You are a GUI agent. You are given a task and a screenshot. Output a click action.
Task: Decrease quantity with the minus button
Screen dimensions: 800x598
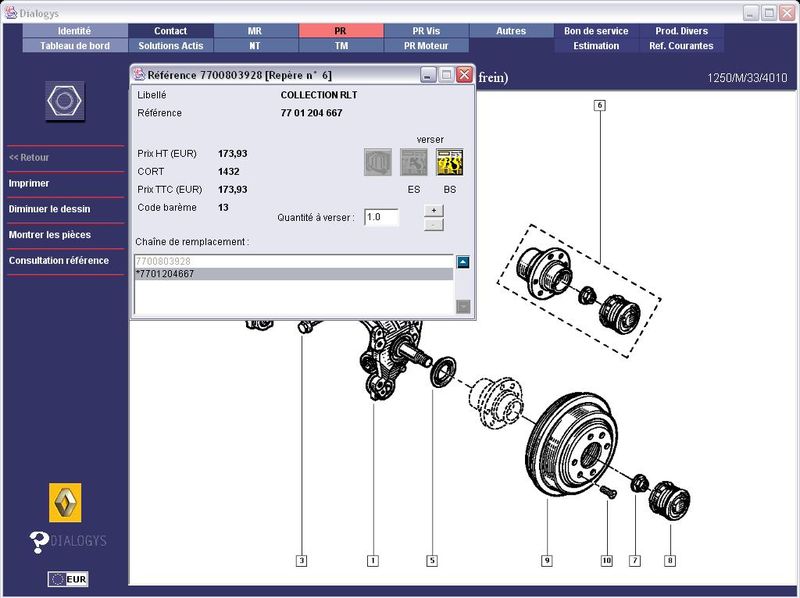coord(434,225)
